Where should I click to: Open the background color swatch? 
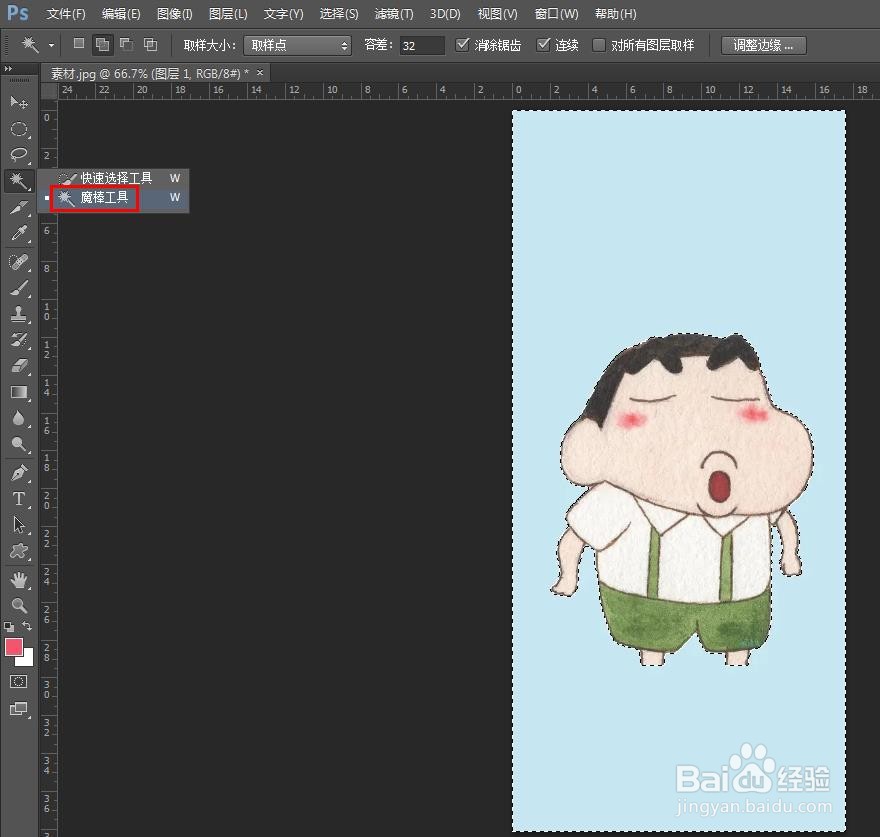click(x=26, y=659)
